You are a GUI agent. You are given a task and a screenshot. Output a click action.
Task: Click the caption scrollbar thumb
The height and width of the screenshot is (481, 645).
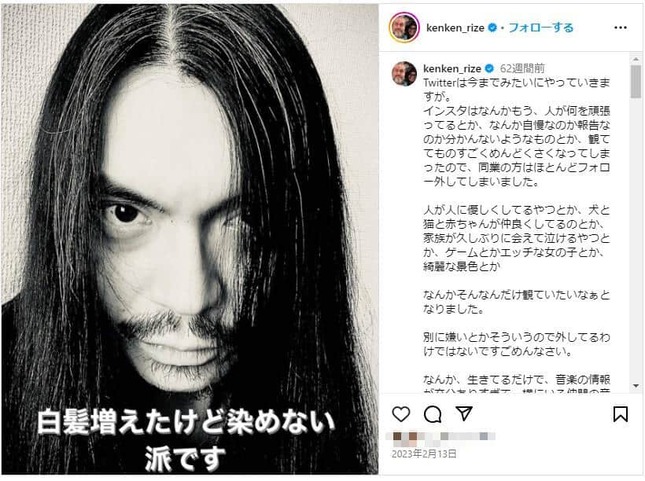coord(636,81)
